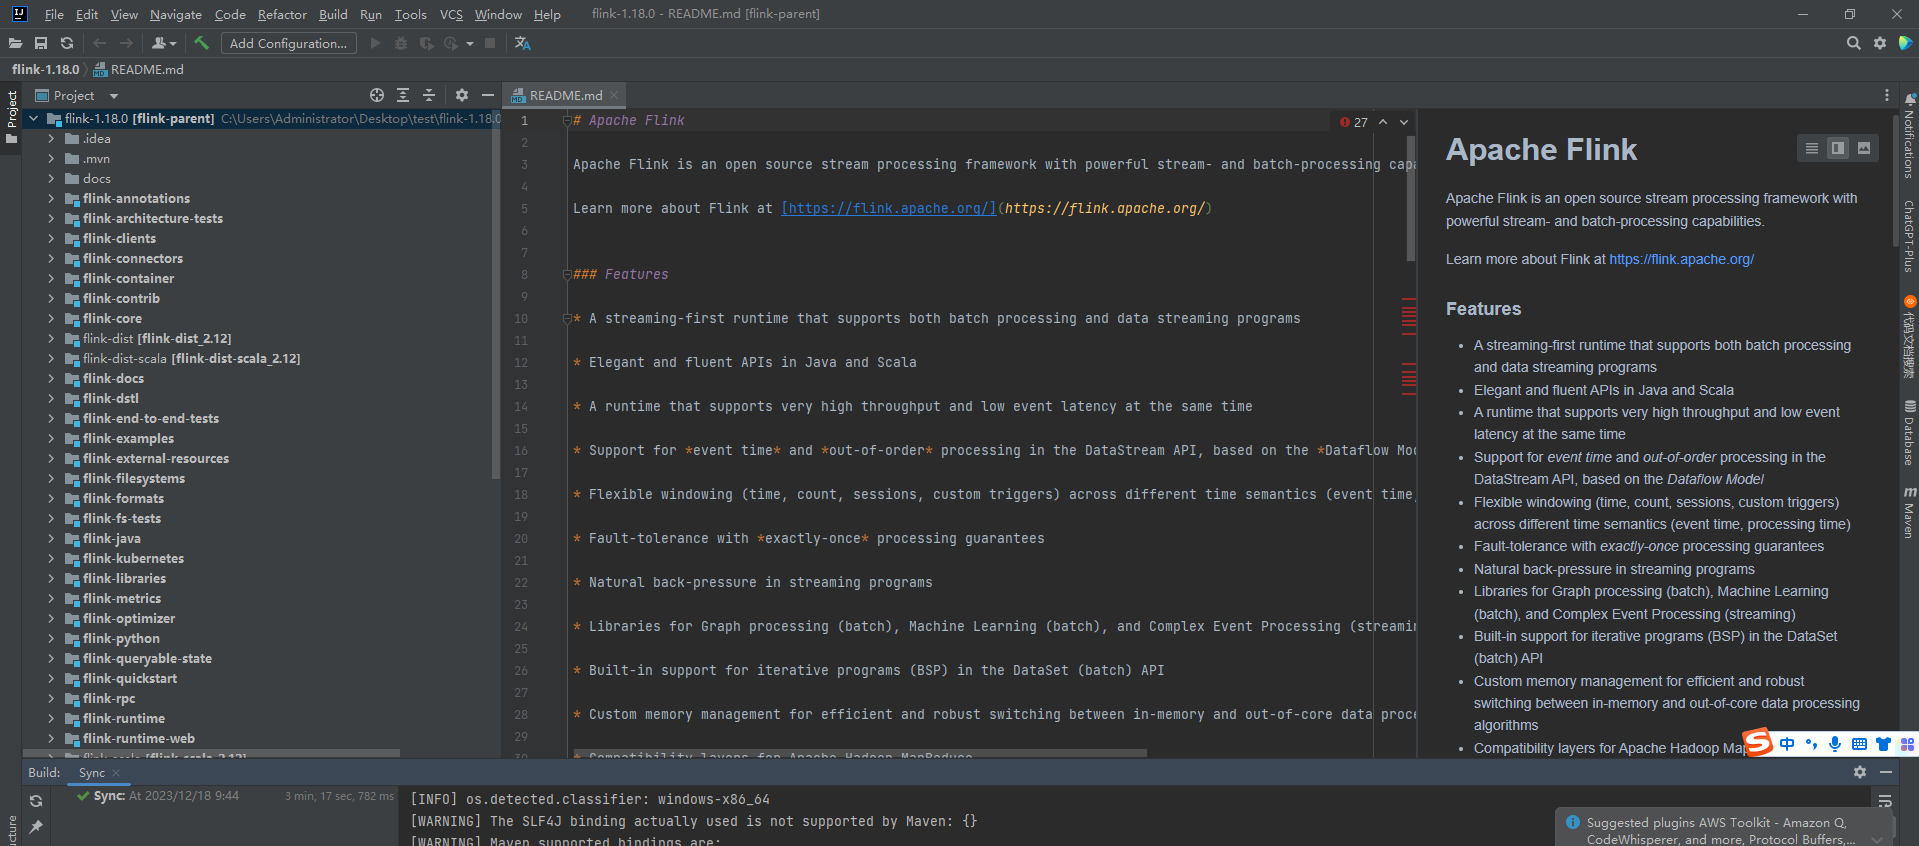Close the README.md editor tab
1919x846 pixels.
(x=614, y=95)
